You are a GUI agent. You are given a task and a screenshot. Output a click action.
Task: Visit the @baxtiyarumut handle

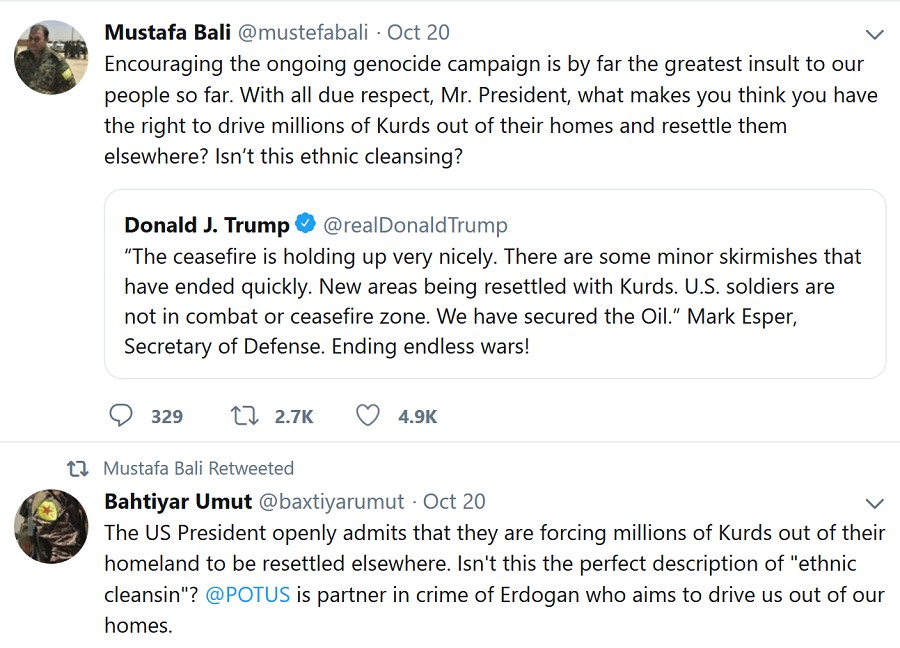[x=332, y=501]
